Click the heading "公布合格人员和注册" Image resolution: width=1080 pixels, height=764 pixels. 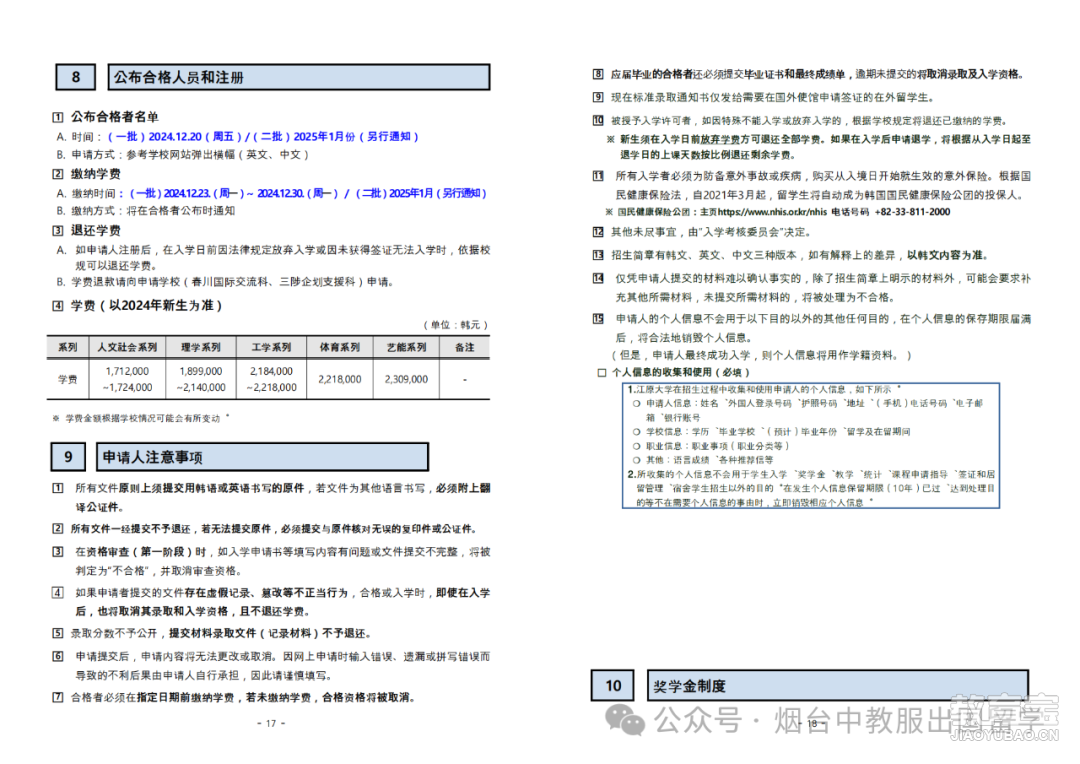pos(299,77)
